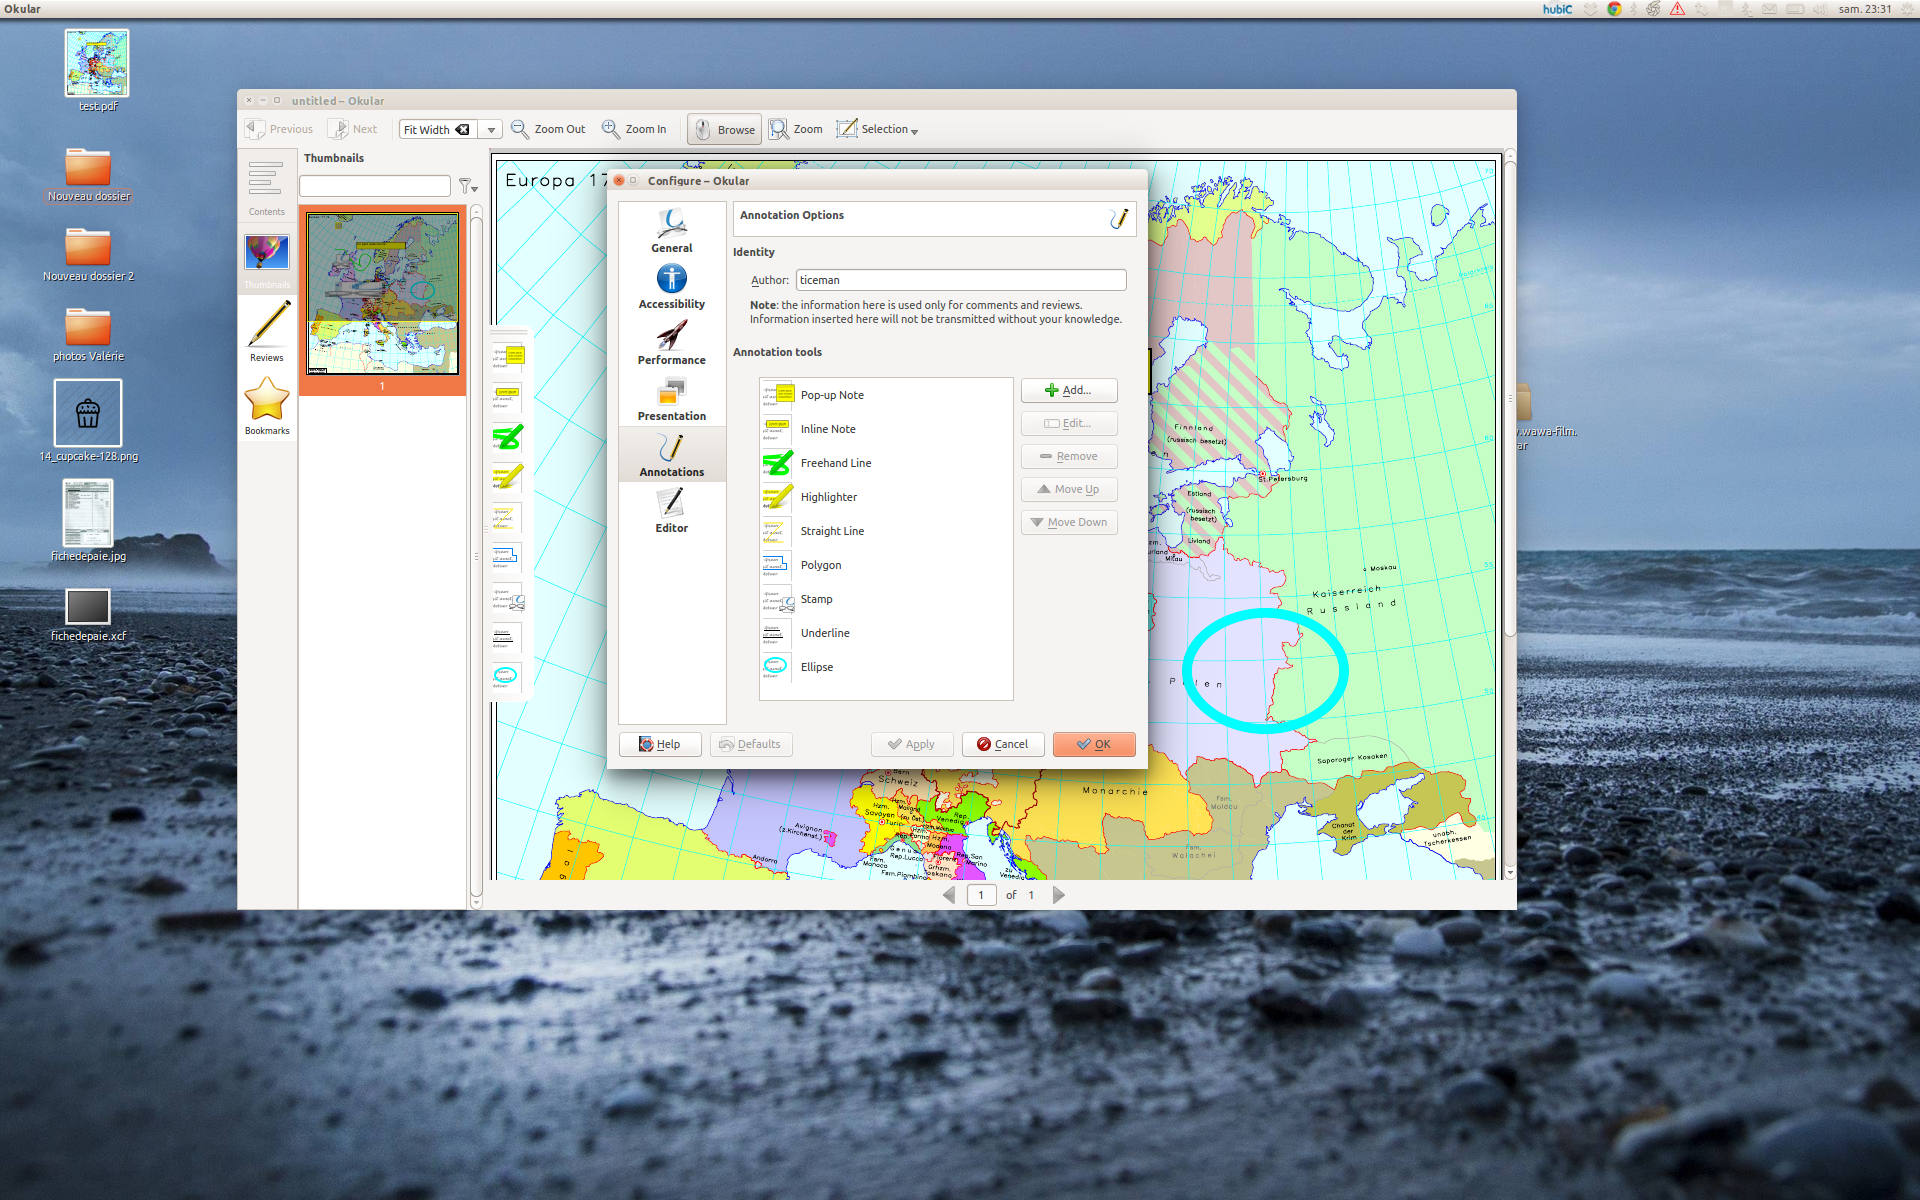The width and height of the screenshot is (1920, 1200).
Task: Select Ellipse tool in list
Action: [885, 667]
